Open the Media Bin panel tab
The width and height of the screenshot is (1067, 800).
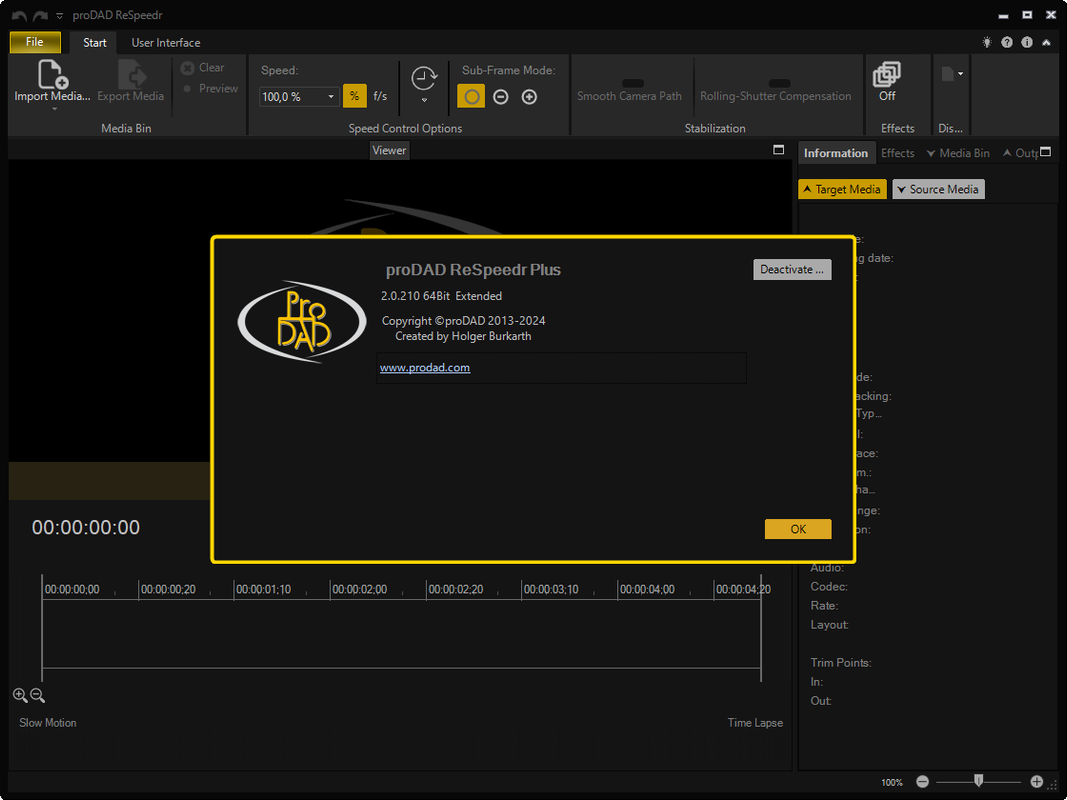coord(958,153)
